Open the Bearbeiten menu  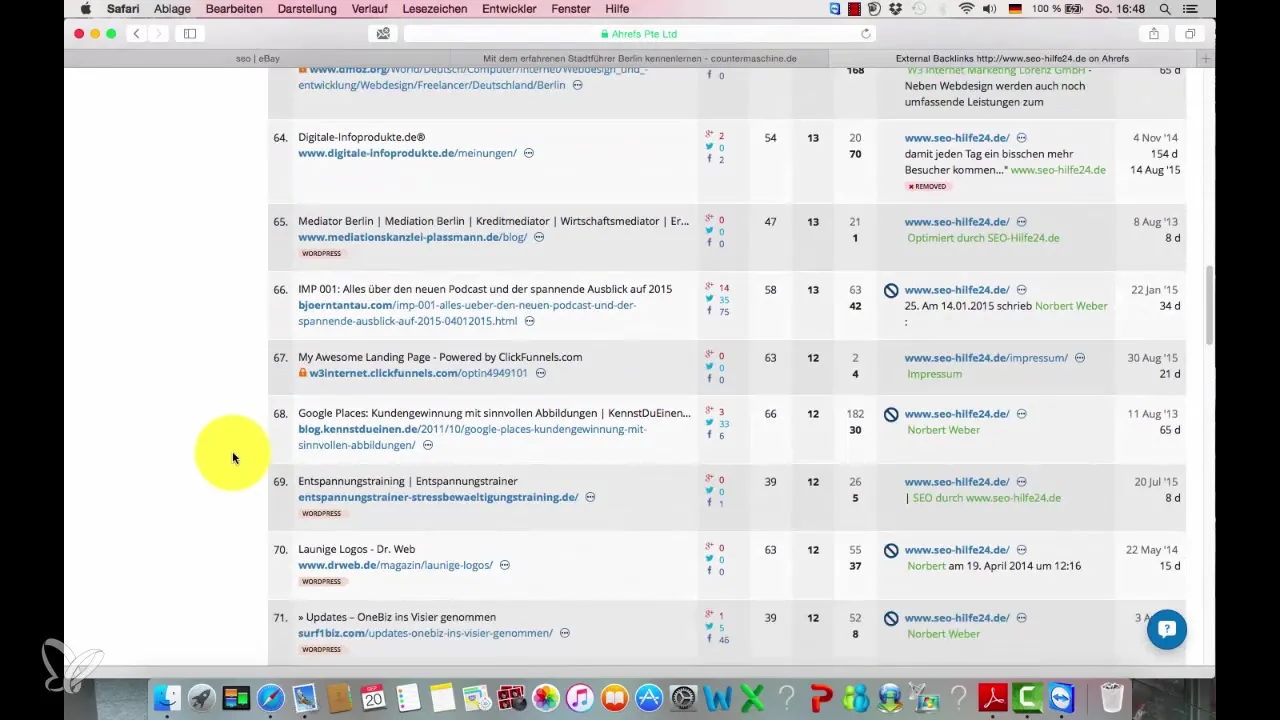234,9
